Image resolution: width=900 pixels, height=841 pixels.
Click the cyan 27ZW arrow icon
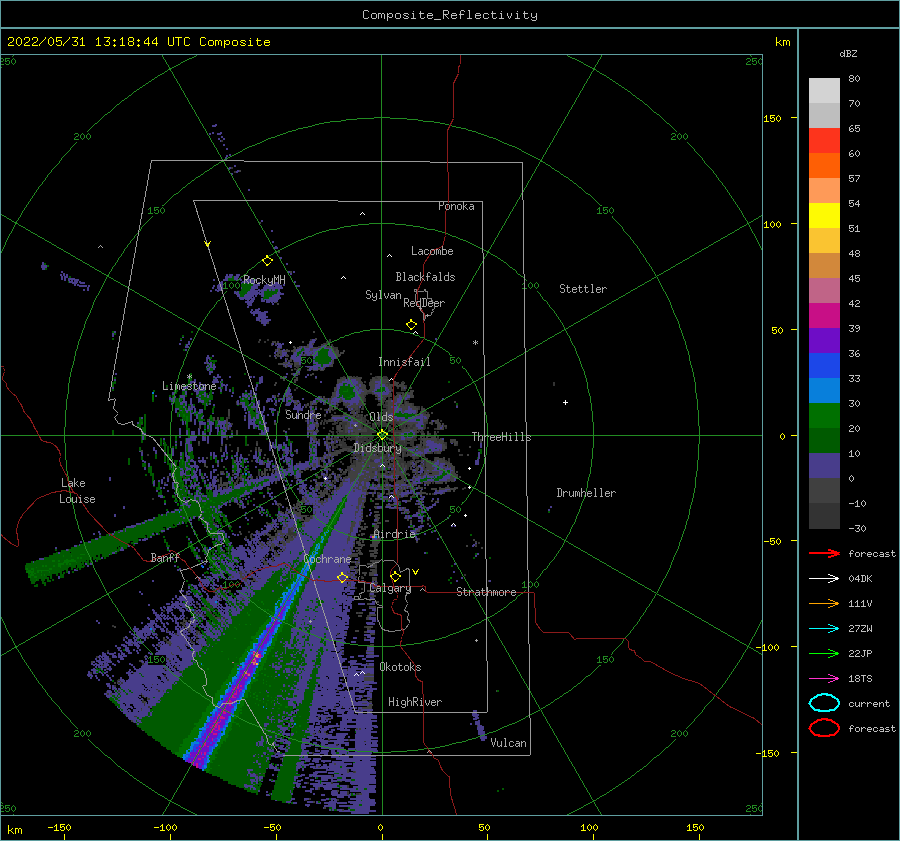(824, 629)
